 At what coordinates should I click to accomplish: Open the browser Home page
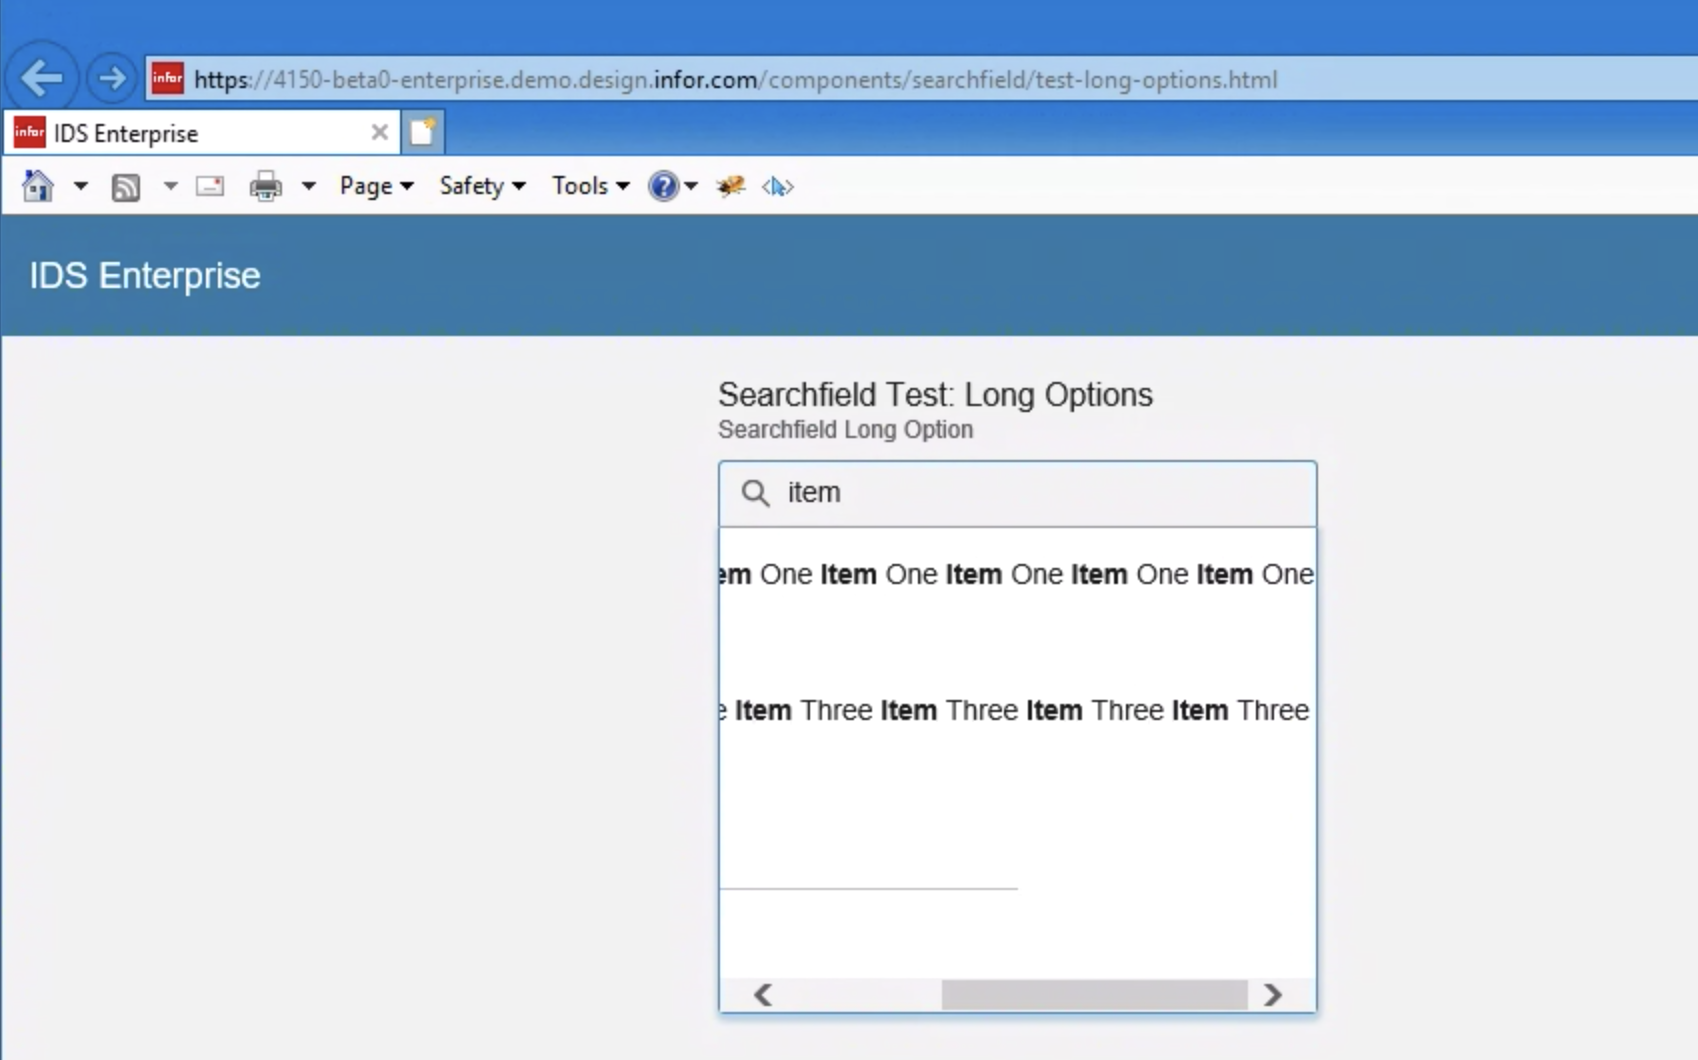click(x=36, y=186)
